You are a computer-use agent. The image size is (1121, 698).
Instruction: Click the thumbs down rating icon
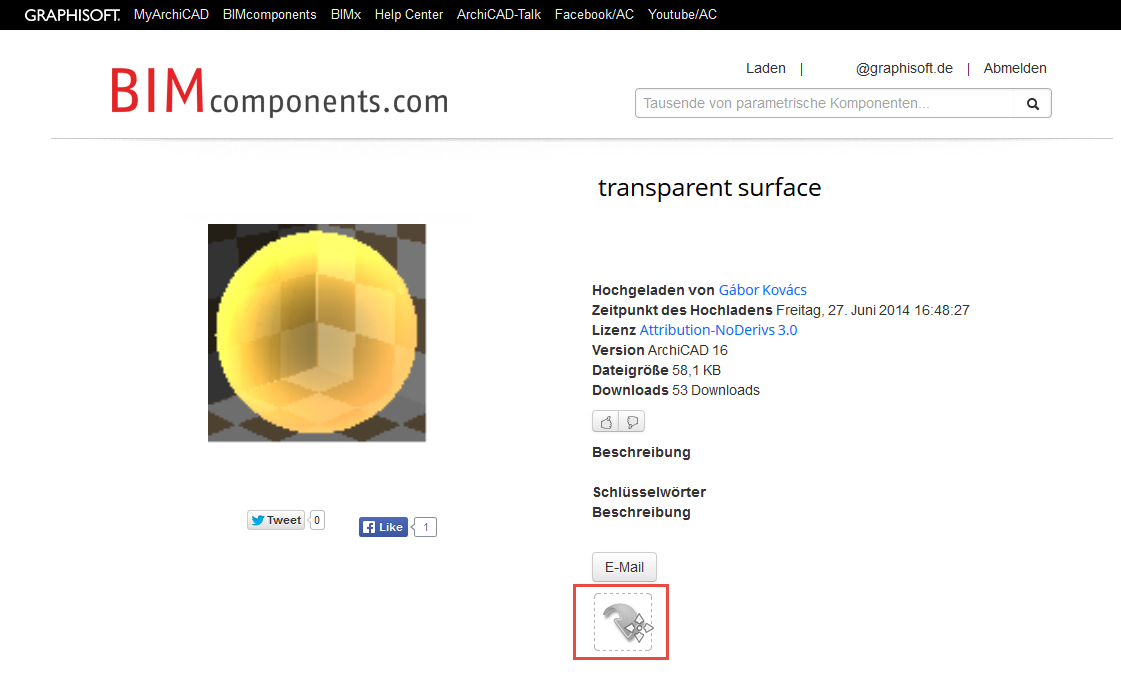click(632, 421)
